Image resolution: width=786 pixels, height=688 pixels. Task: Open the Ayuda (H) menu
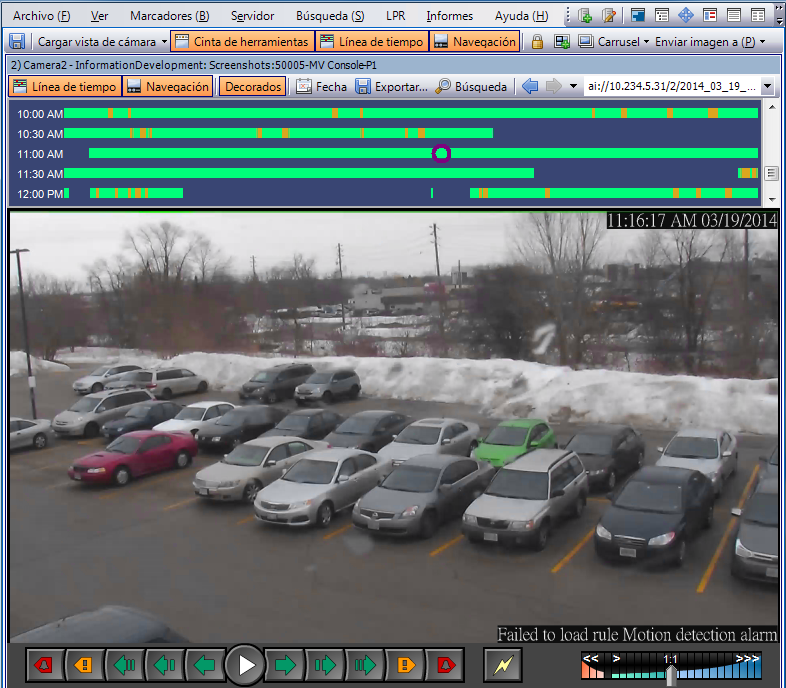pos(521,16)
